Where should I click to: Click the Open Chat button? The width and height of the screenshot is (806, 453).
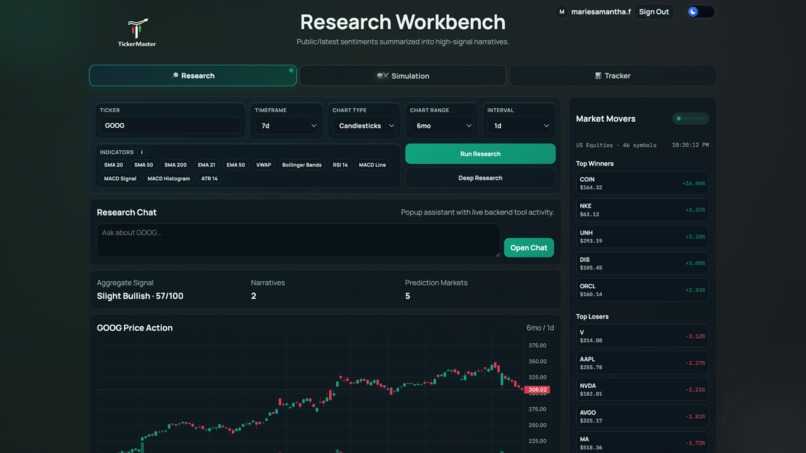tap(528, 248)
